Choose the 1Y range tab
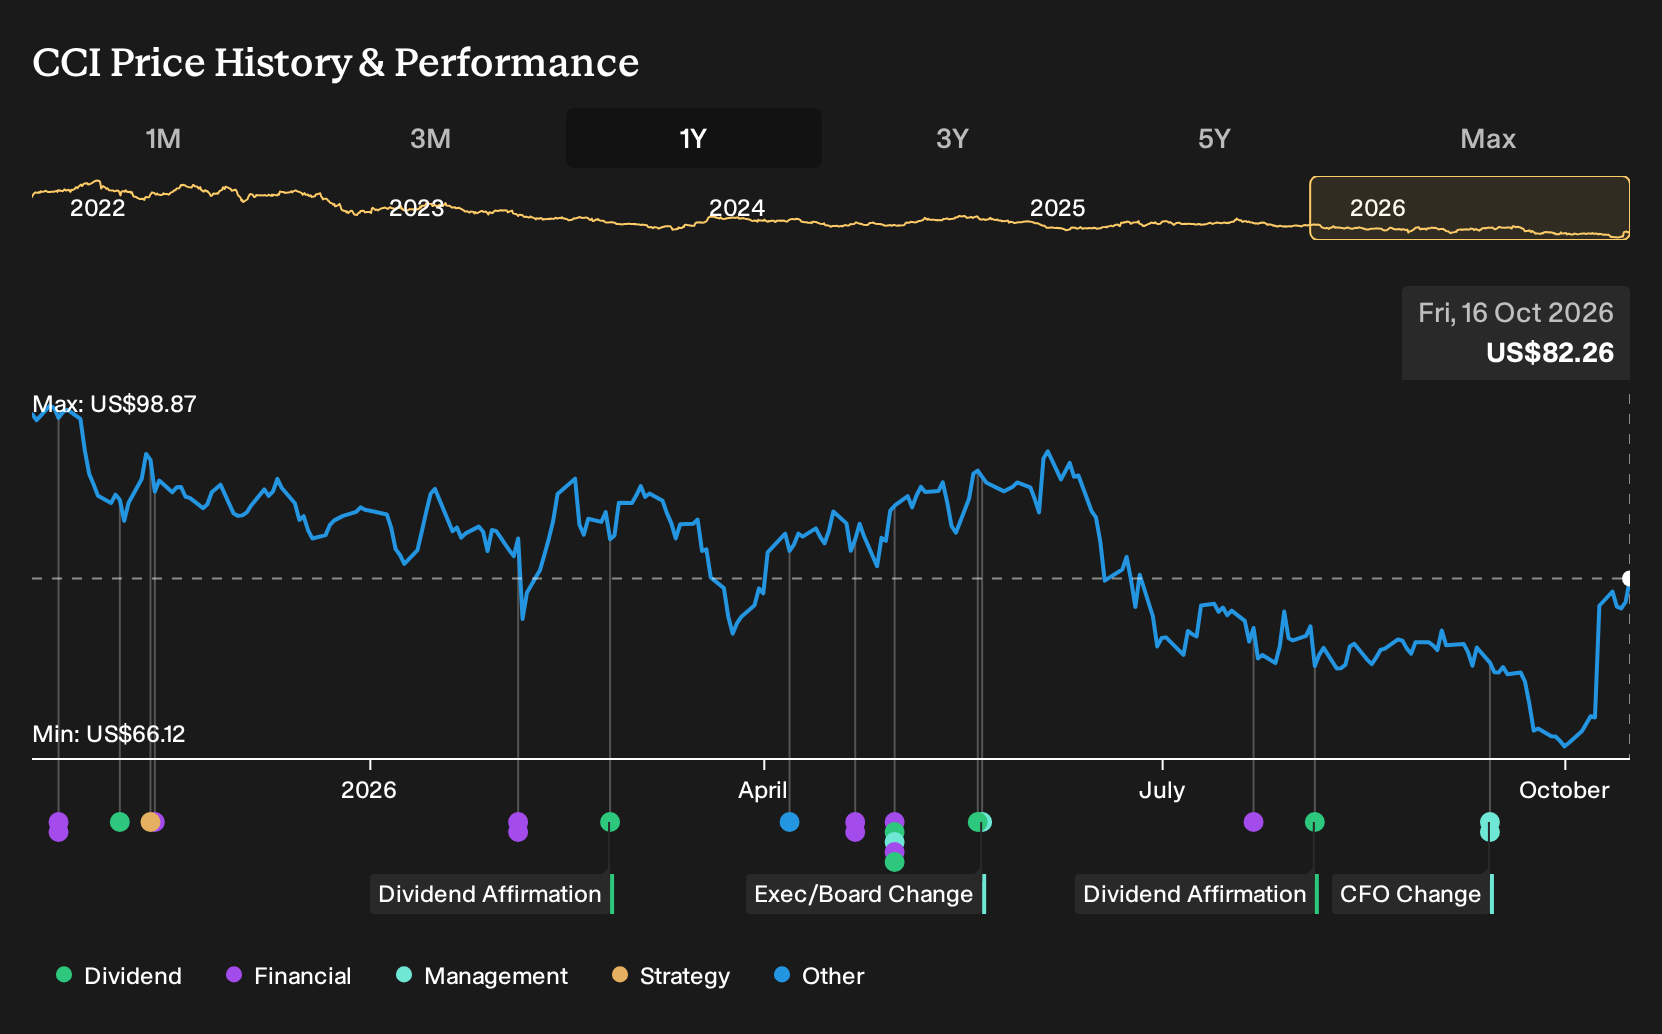Image resolution: width=1662 pixels, height=1034 pixels. coord(694,138)
